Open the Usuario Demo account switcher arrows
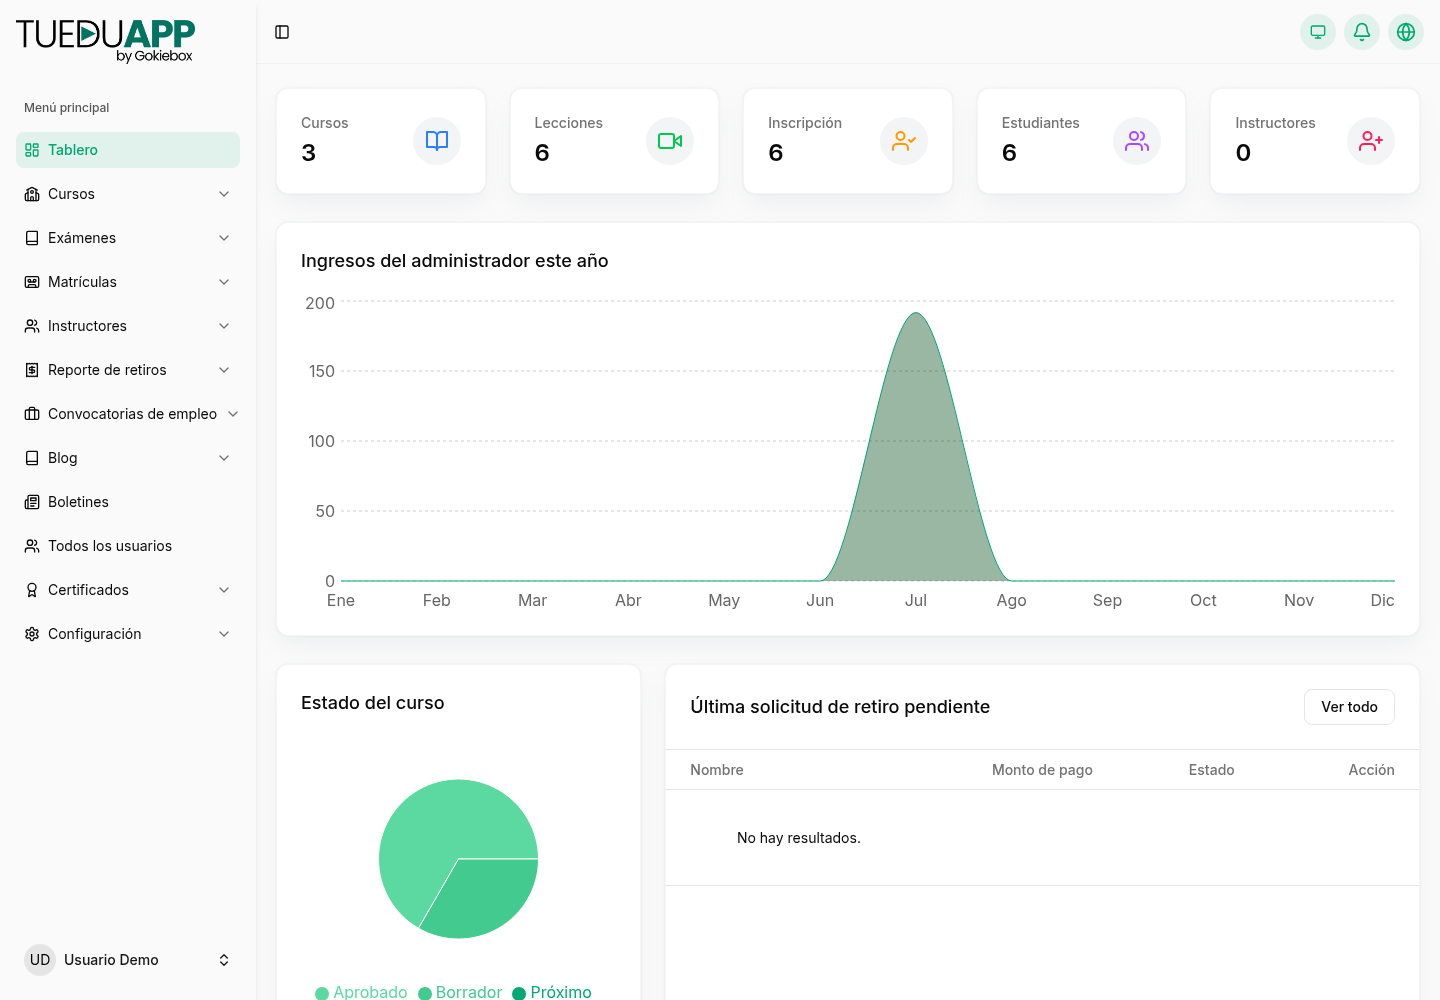Image resolution: width=1440 pixels, height=1000 pixels. point(224,960)
